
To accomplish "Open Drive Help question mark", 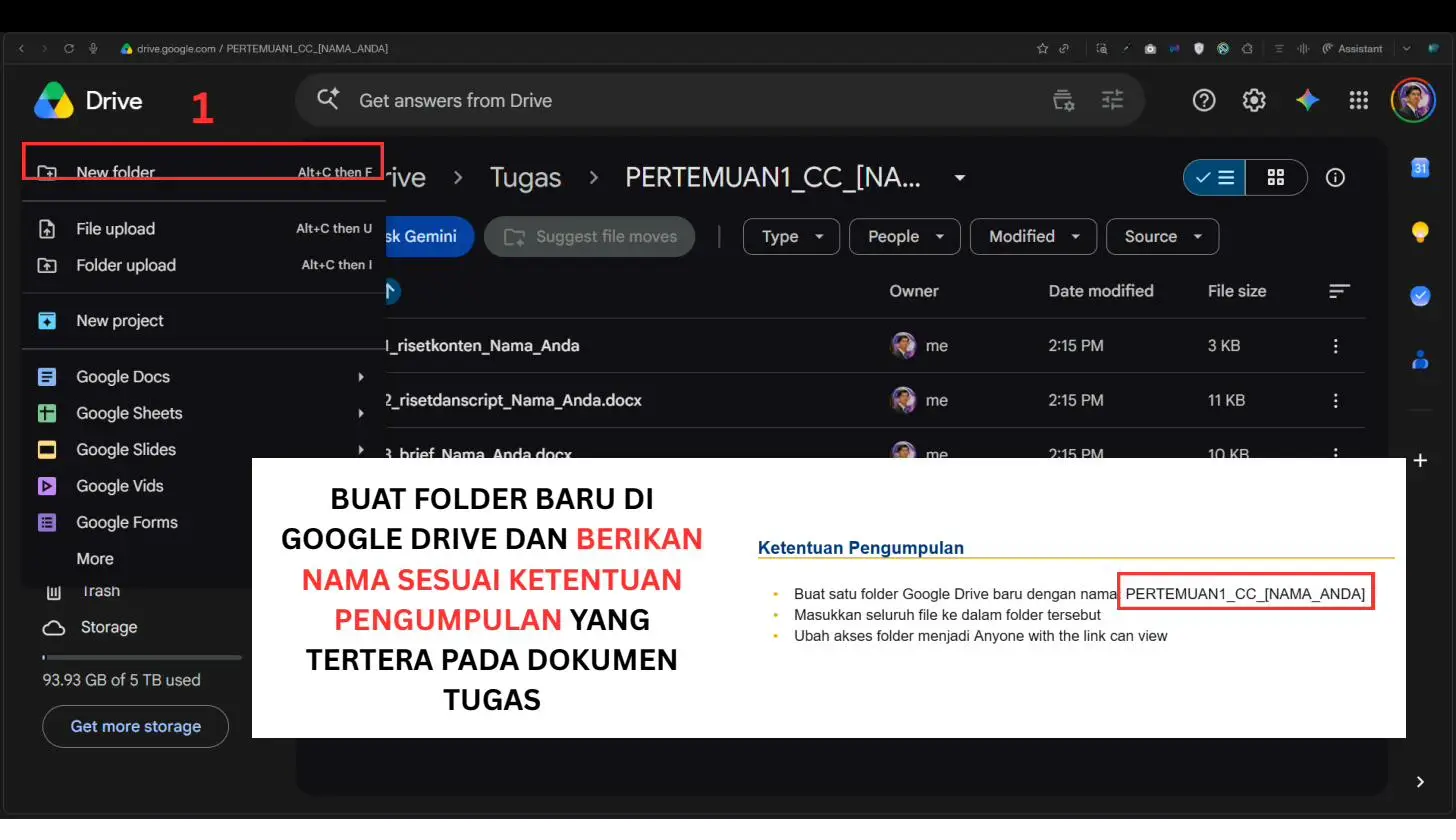I will (1204, 100).
